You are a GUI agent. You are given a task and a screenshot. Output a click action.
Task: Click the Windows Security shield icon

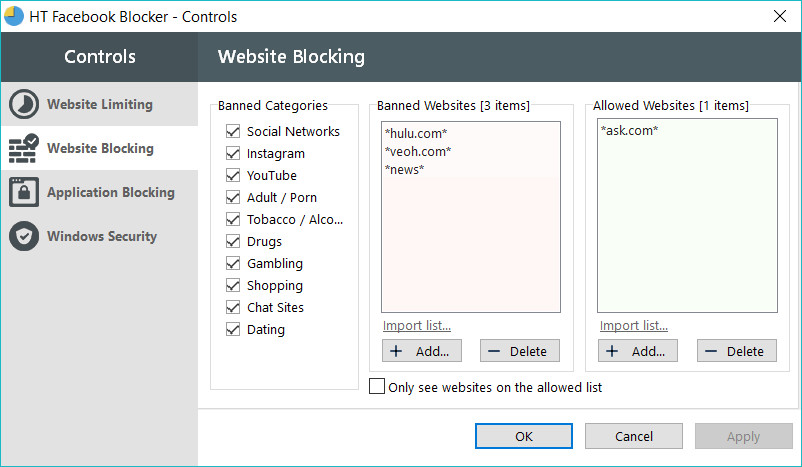(24, 236)
